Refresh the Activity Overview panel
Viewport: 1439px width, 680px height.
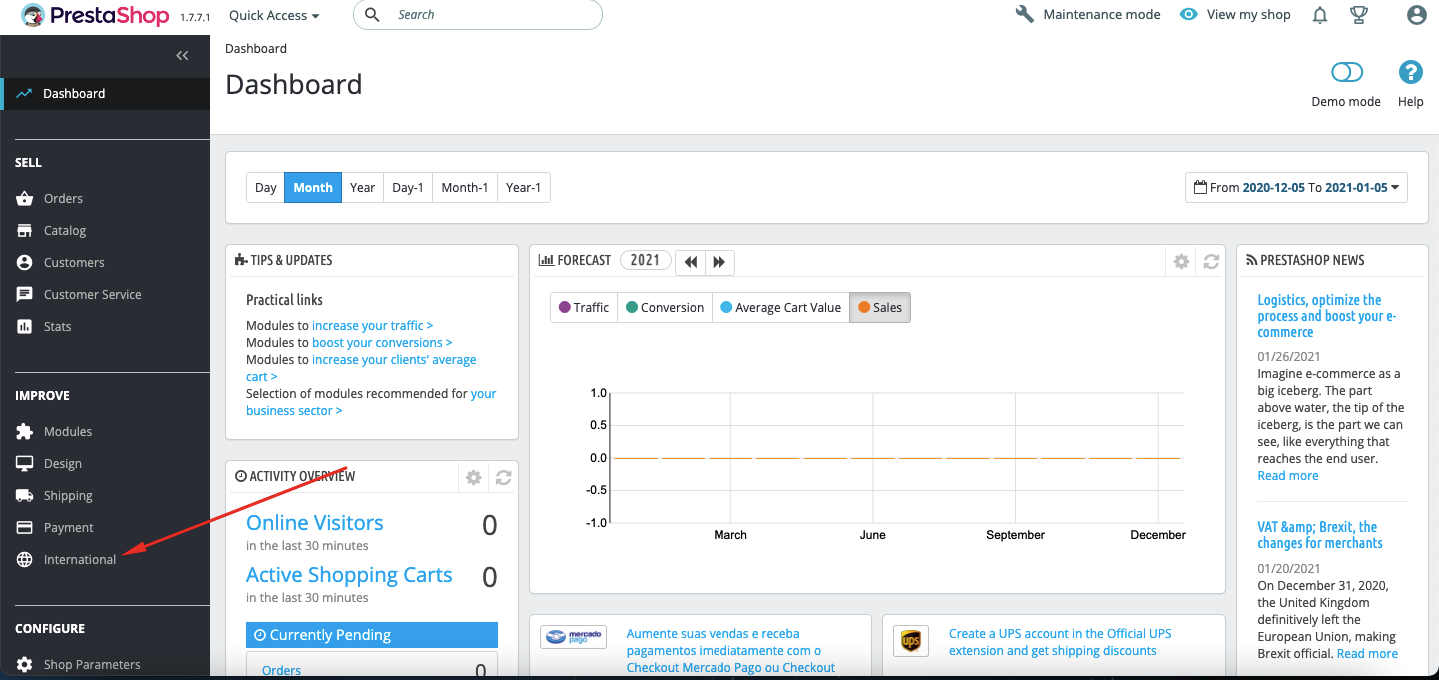click(504, 478)
